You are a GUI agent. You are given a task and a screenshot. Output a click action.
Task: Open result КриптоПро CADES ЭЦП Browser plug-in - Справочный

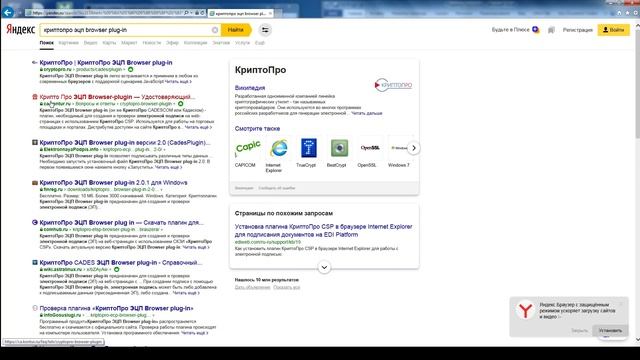click(120, 262)
